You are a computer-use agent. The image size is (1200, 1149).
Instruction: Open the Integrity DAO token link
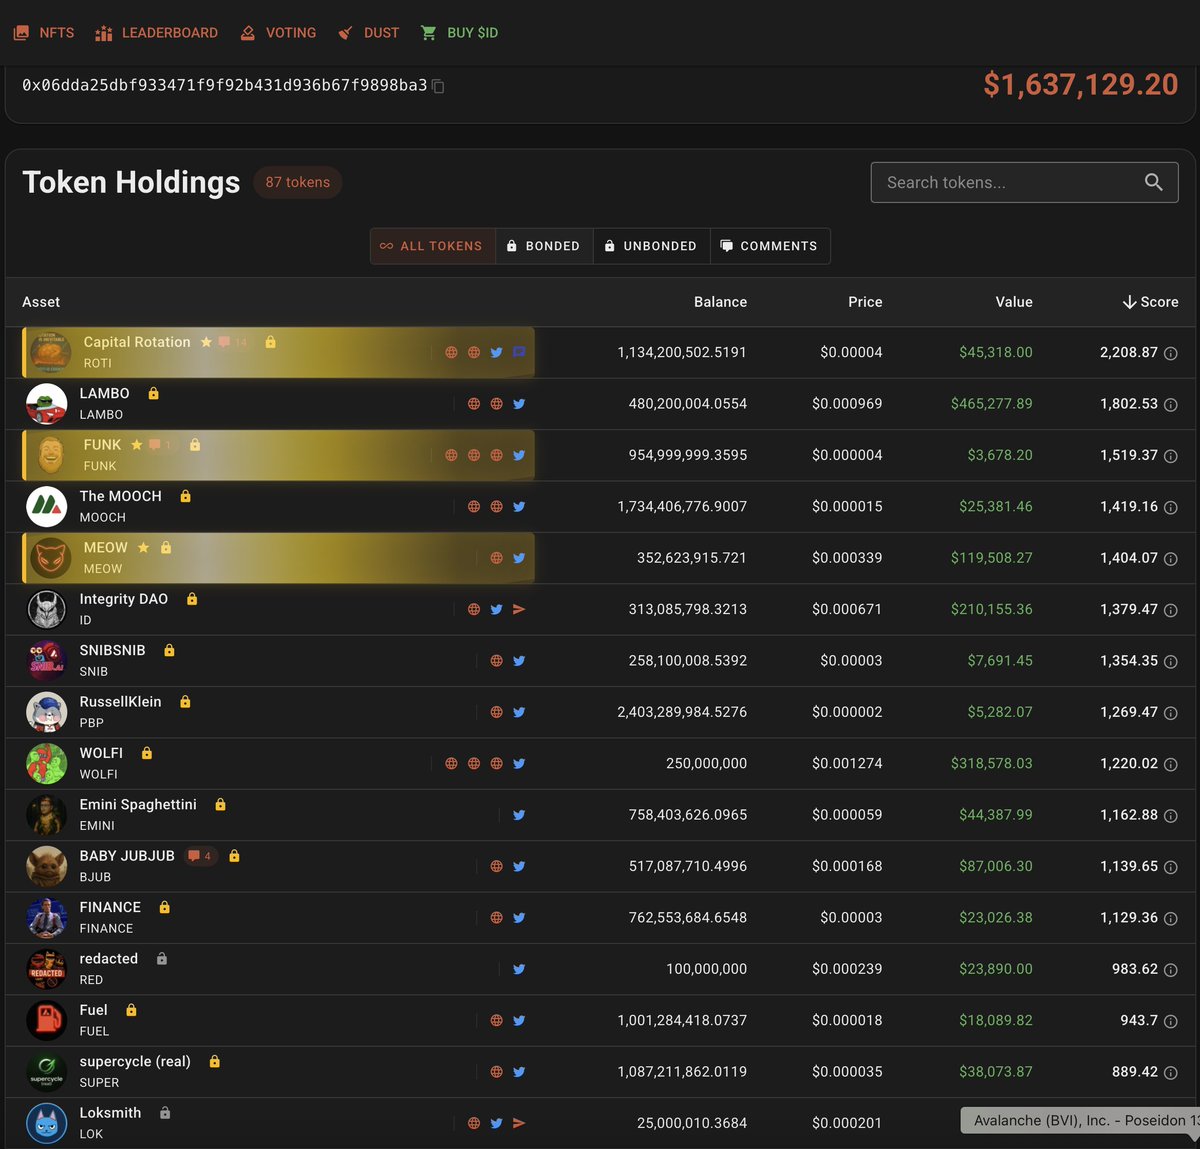[124, 599]
